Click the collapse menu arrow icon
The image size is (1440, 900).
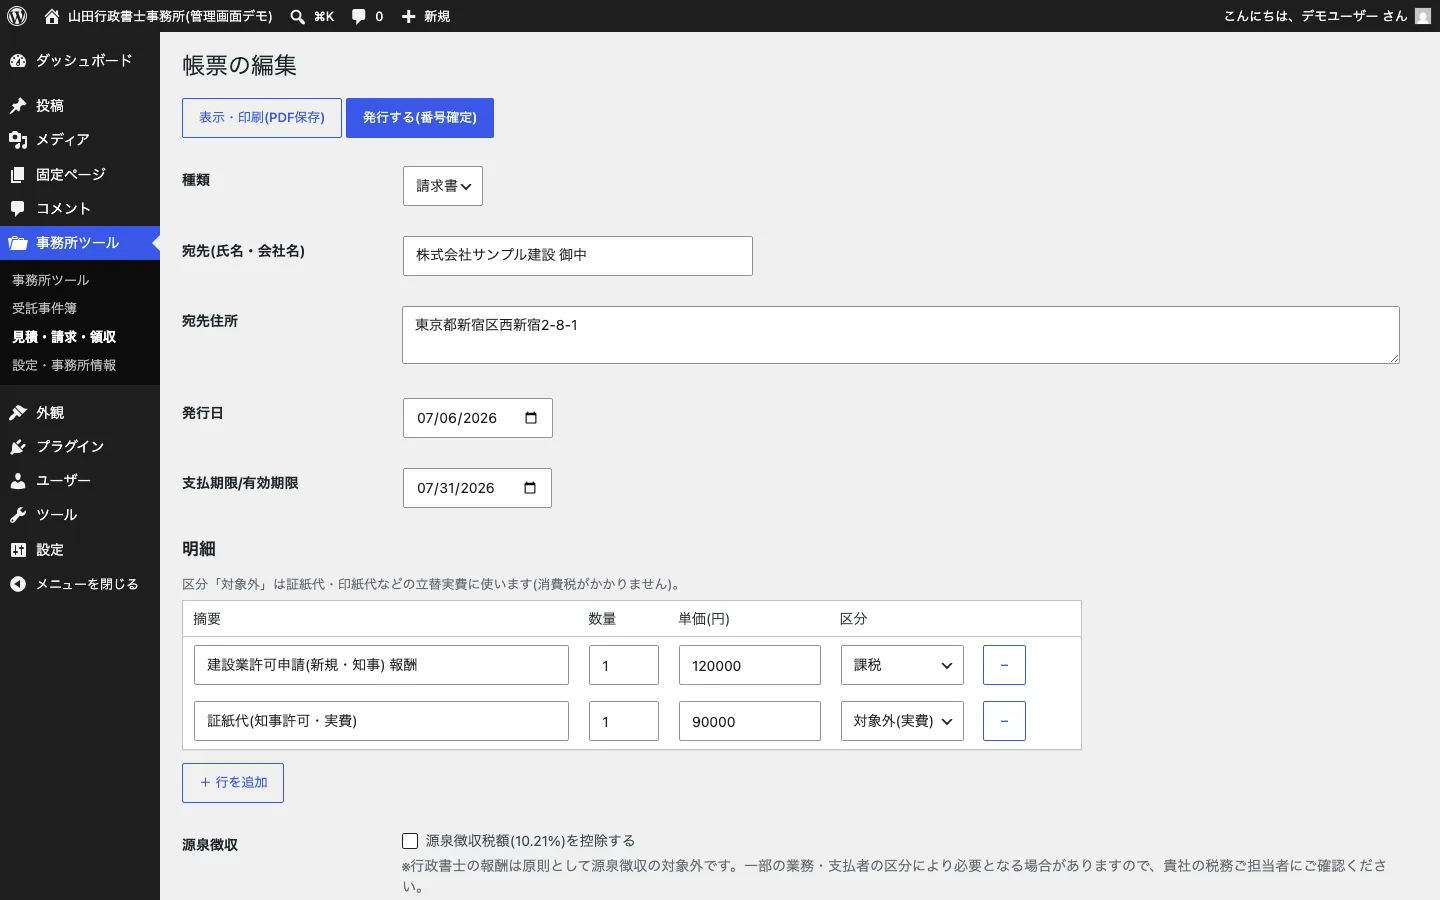click(x=18, y=584)
